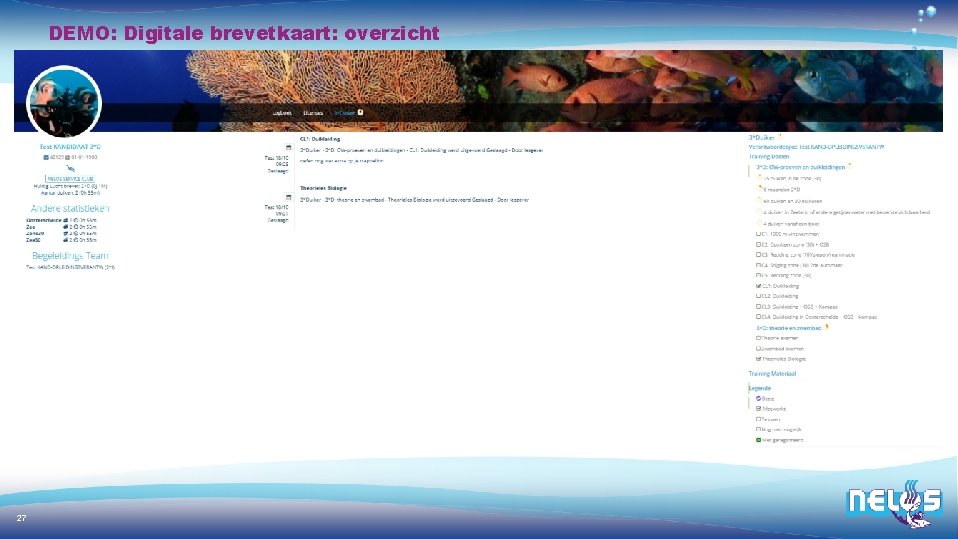Open the 3*Duiker heading in right panel
The width and height of the screenshot is (958, 539).
click(761, 138)
